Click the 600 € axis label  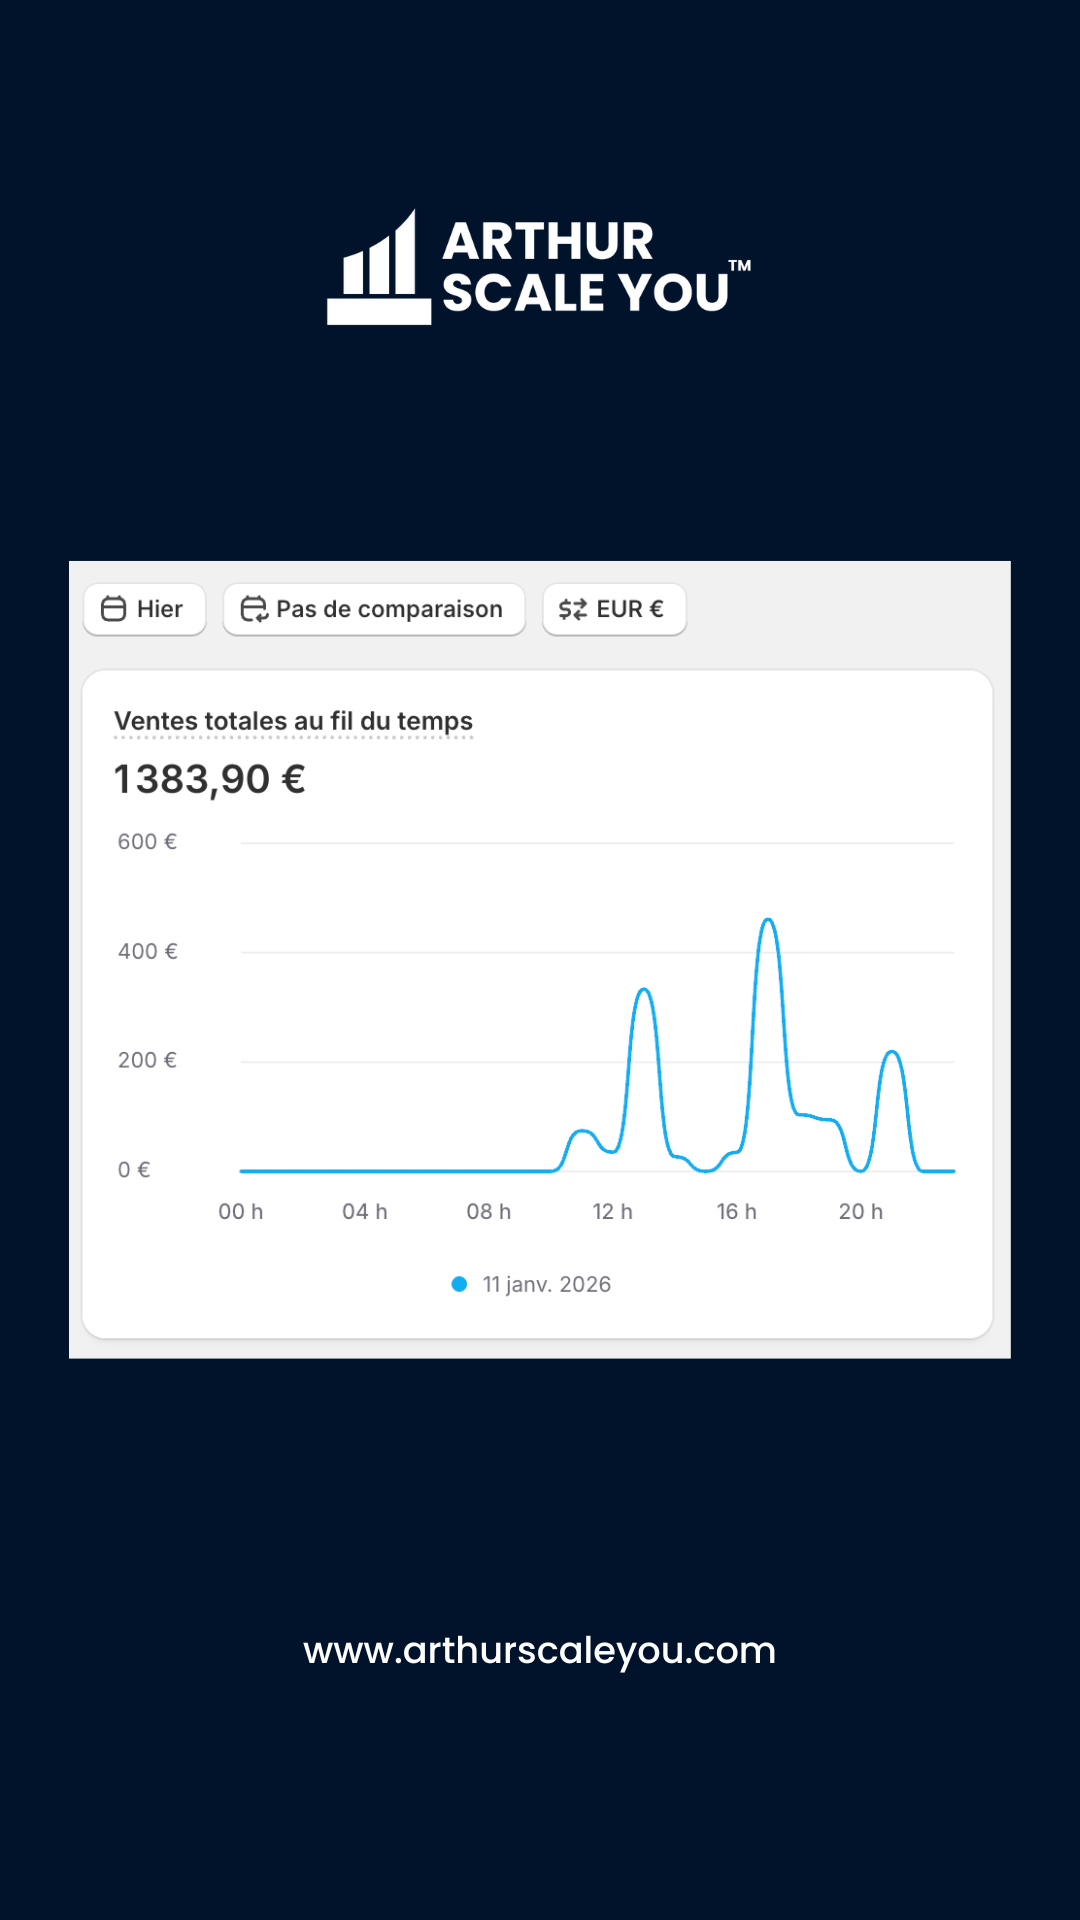pyautogui.click(x=147, y=842)
